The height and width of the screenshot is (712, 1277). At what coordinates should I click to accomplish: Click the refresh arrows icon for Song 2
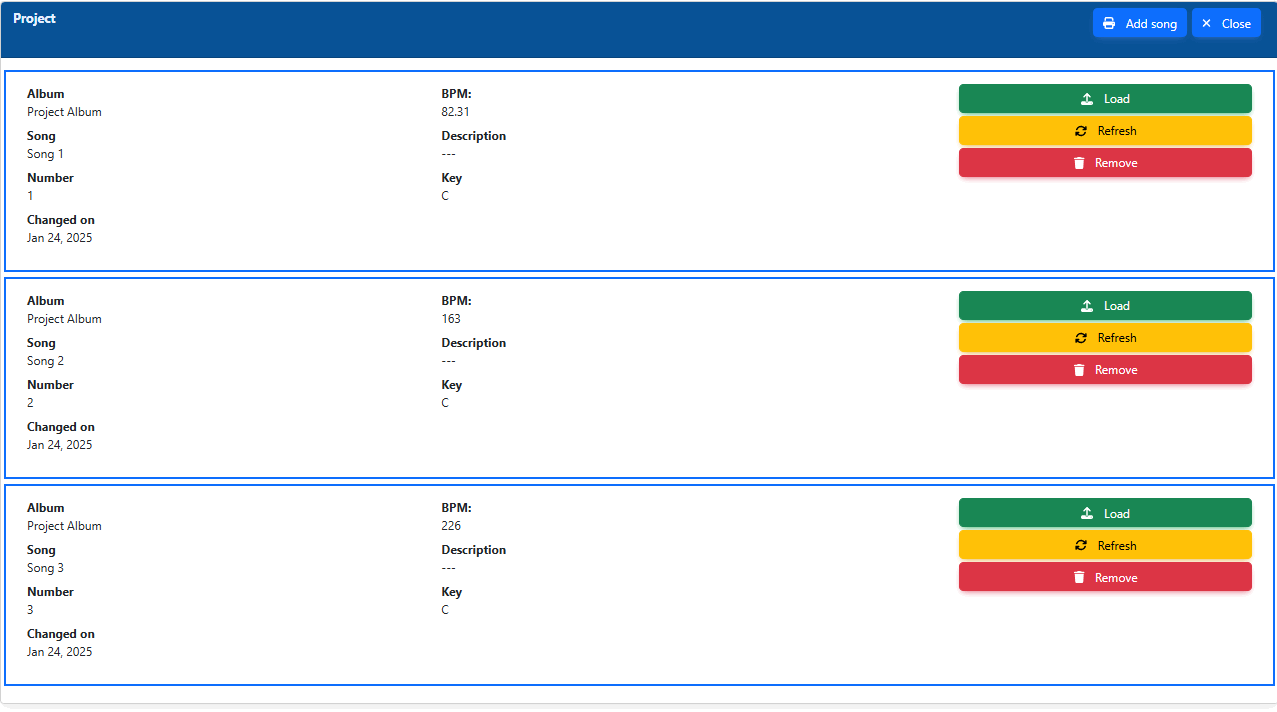[1081, 338]
